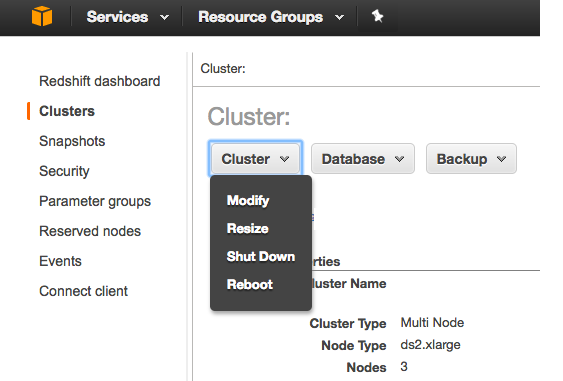Select Modify from the Cluster menu
563x381 pixels.
(x=248, y=200)
